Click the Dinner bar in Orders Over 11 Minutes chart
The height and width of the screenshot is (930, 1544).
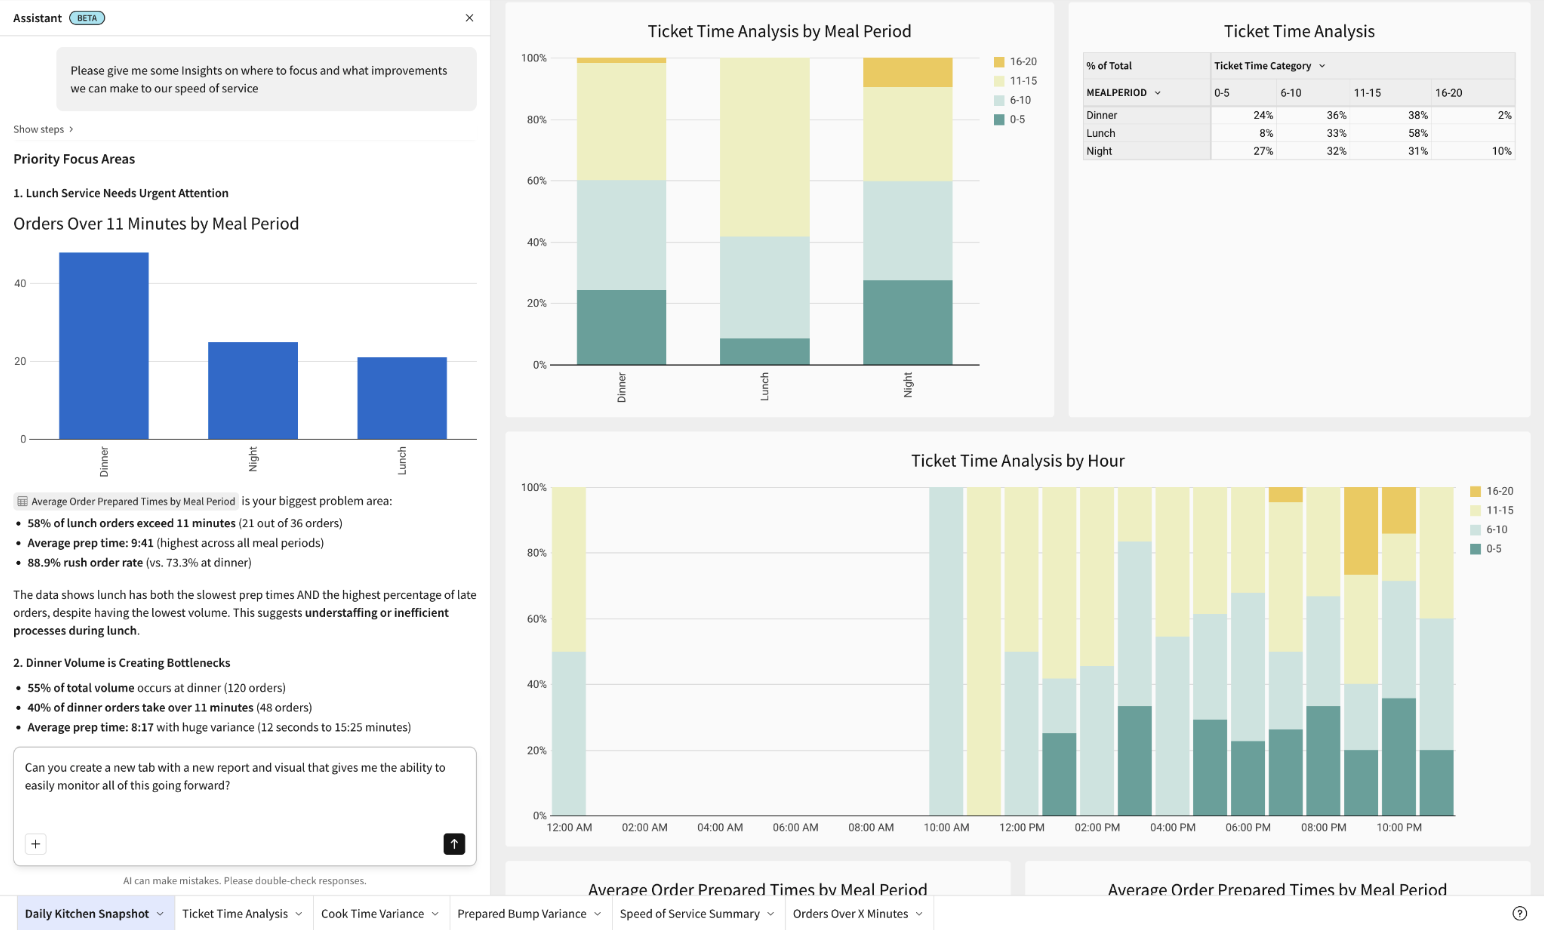click(x=104, y=346)
